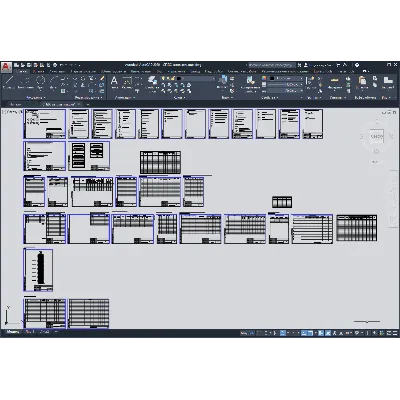This screenshot has height=400, width=400.
Task: Click the search help input field
Action: click(271, 65)
